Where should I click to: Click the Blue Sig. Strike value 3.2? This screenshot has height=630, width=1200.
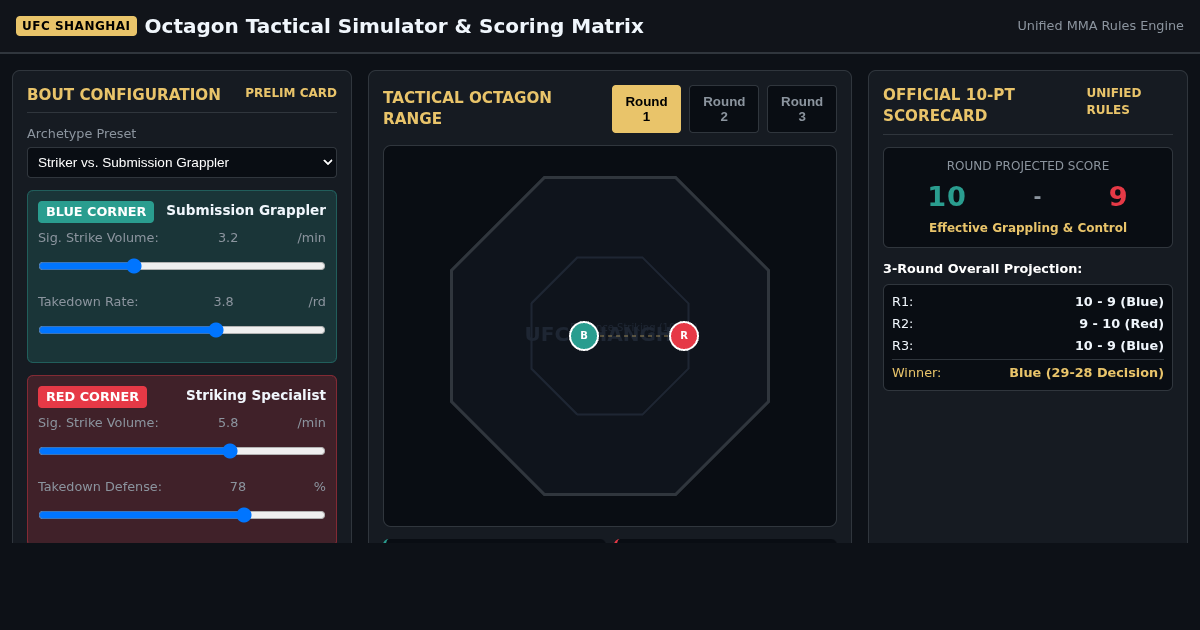click(228, 238)
